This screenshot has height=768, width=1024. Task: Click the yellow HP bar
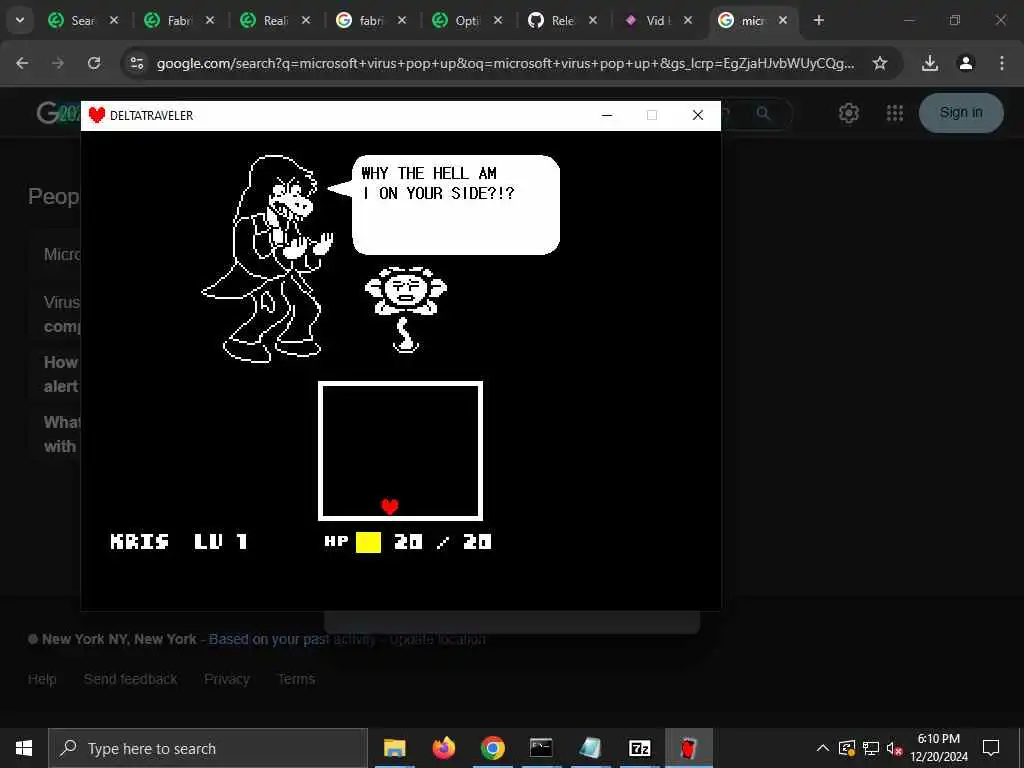[368, 542]
